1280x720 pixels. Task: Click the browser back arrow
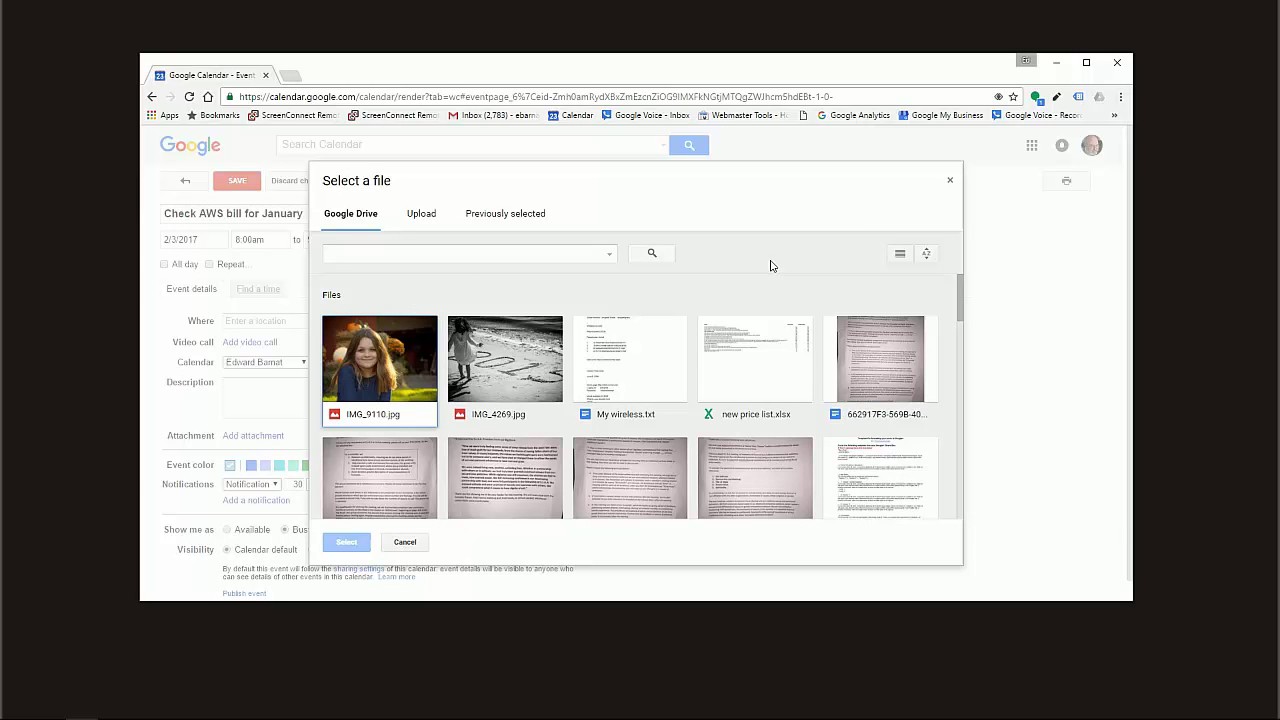click(152, 97)
